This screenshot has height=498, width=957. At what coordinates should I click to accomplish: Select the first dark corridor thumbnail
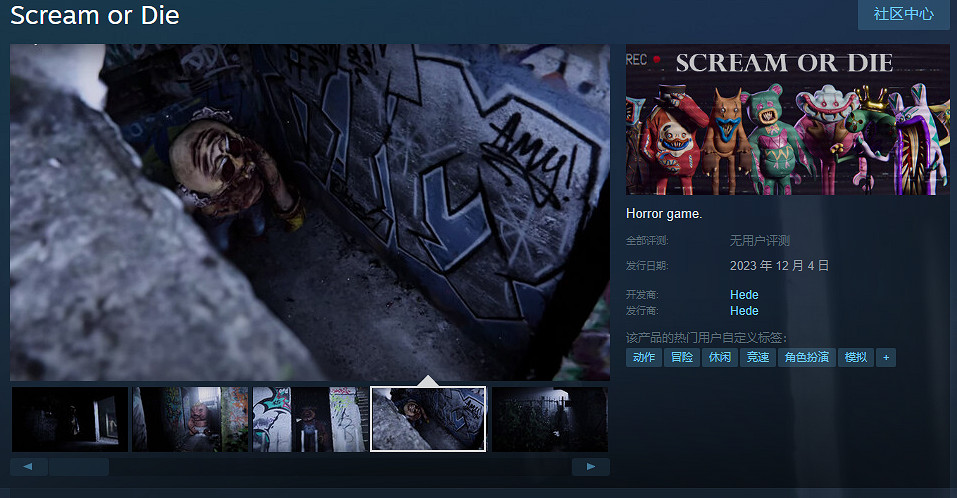(70, 419)
